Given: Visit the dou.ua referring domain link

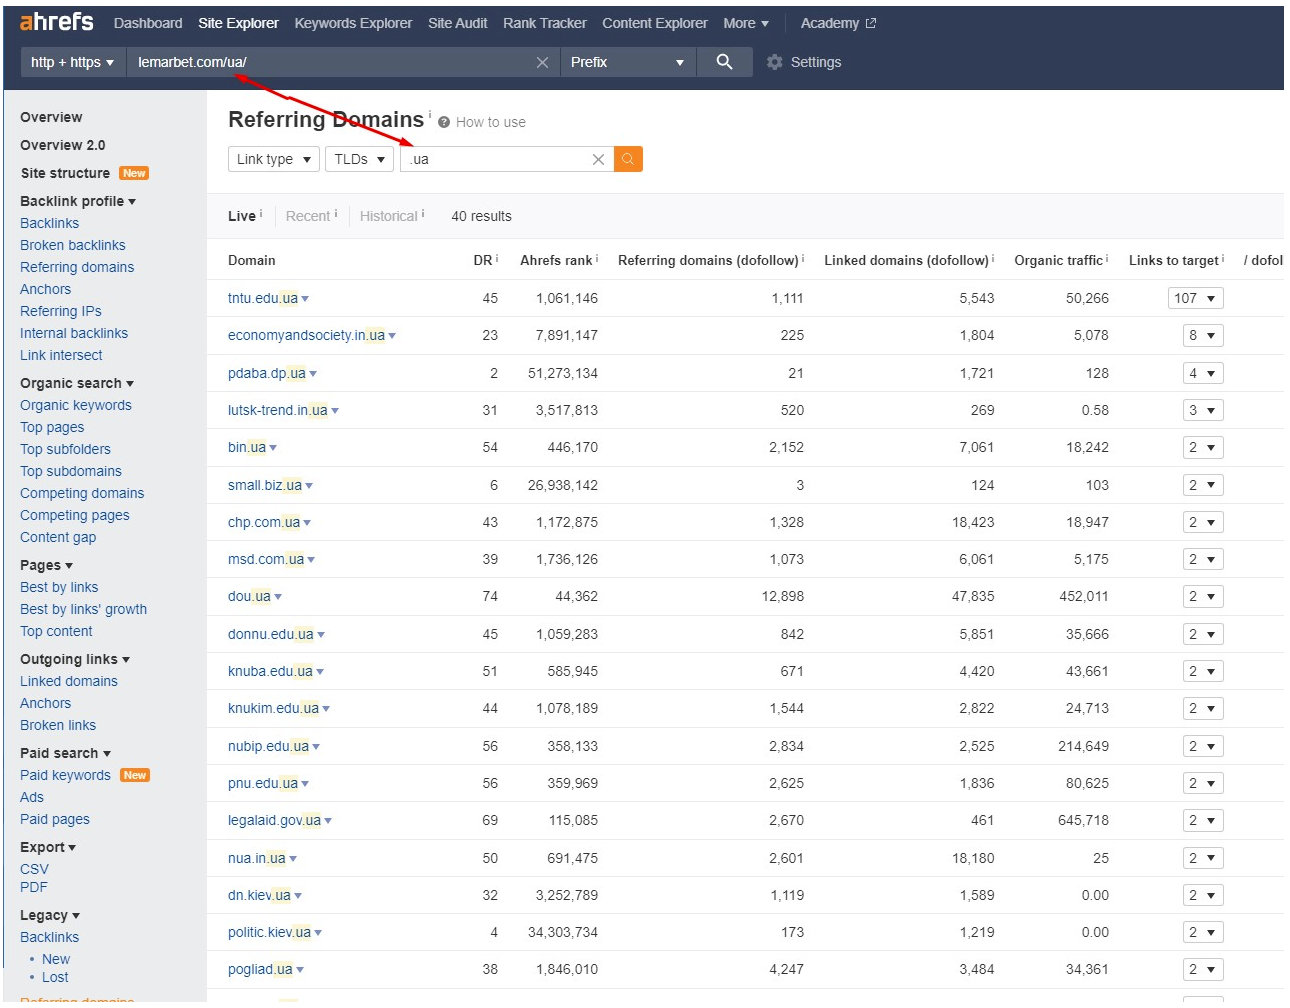Looking at the screenshot, I should pyautogui.click(x=246, y=596).
